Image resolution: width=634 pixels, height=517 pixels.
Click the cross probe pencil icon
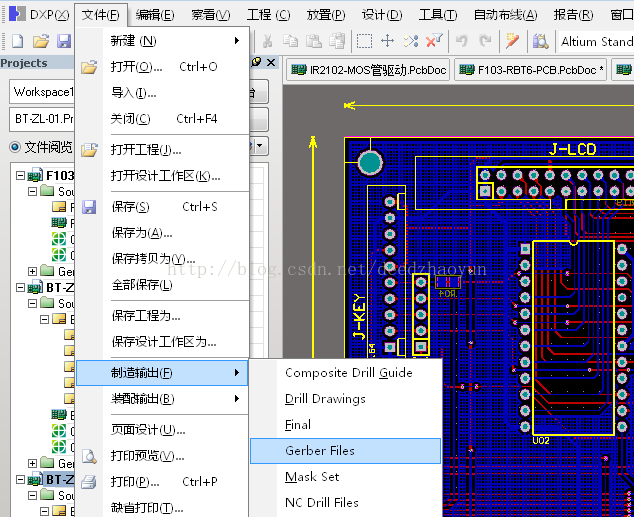tap(512, 41)
